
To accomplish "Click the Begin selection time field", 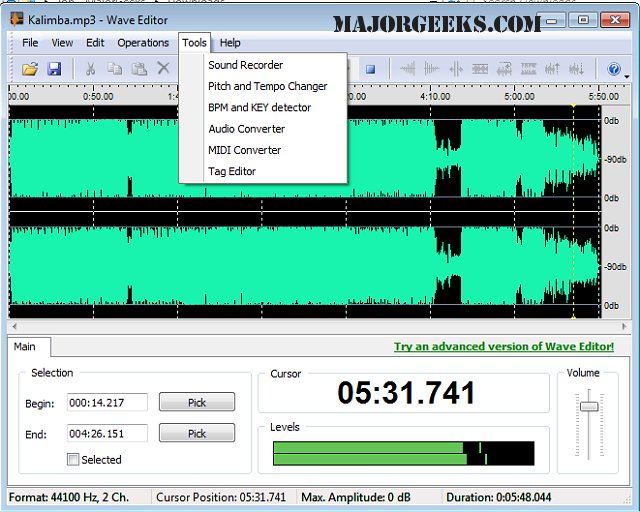I will (x=107, y=403).
